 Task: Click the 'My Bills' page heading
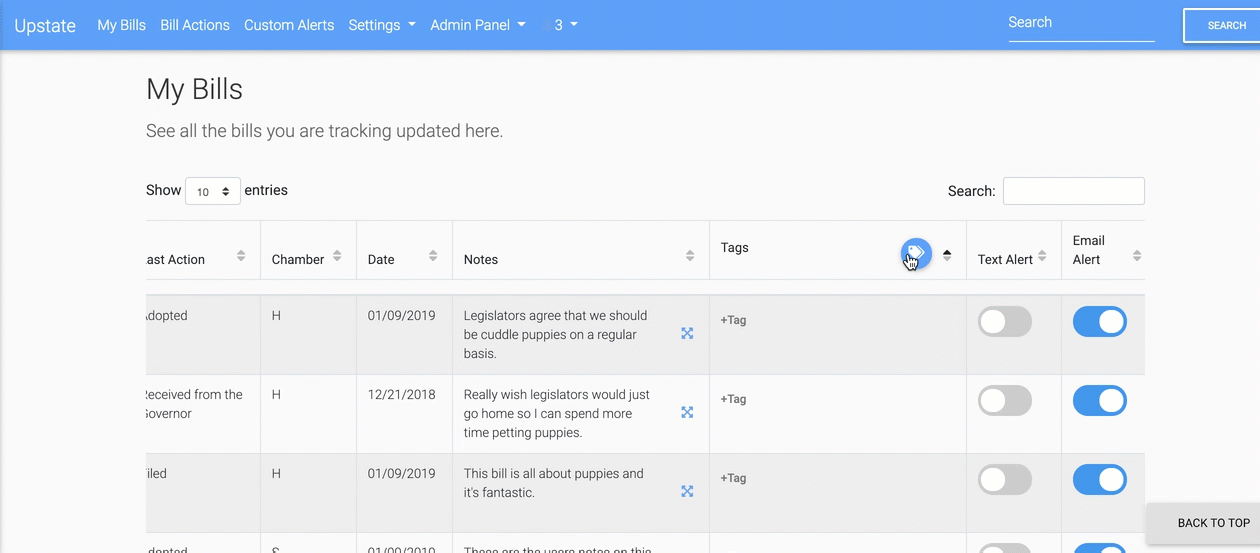194,89
